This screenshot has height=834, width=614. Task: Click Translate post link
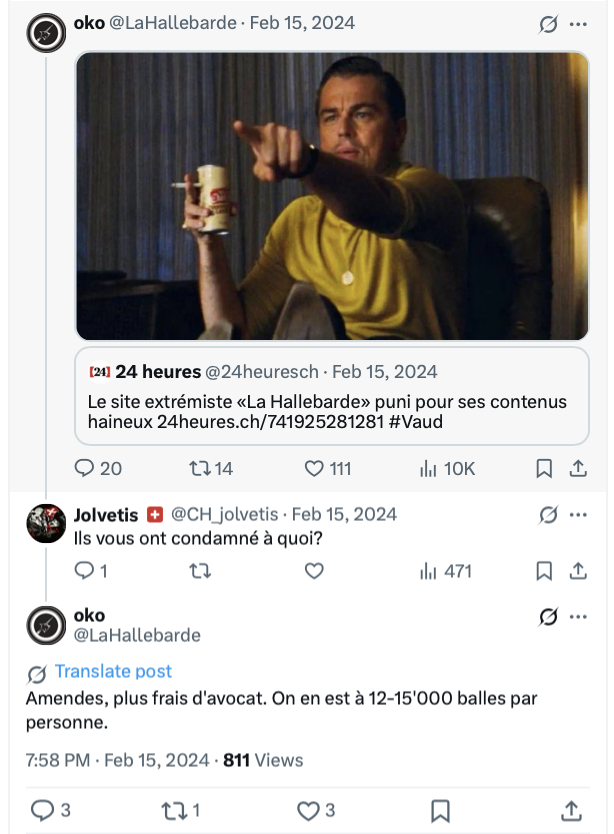click(x=113, y=672)
